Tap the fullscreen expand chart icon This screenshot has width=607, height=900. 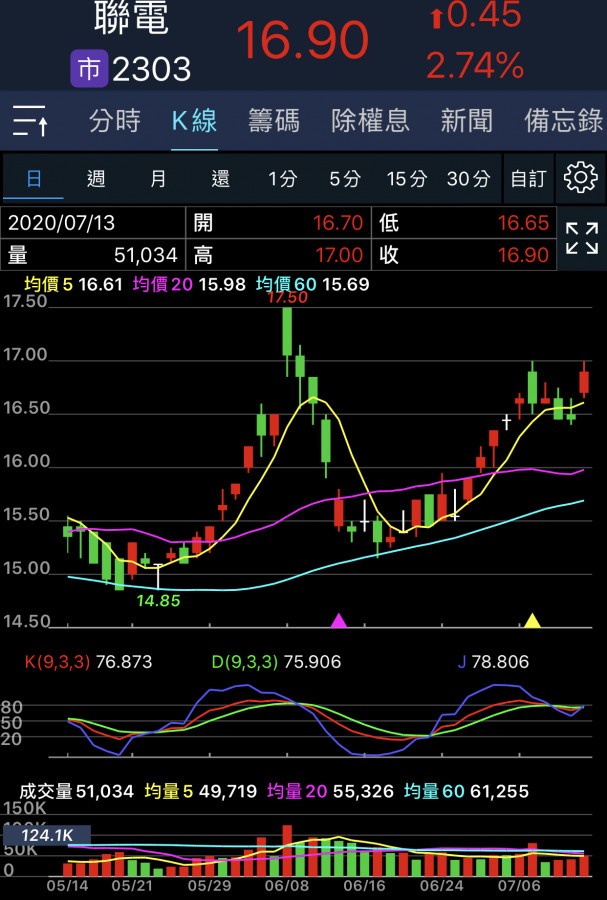point(581,240)
